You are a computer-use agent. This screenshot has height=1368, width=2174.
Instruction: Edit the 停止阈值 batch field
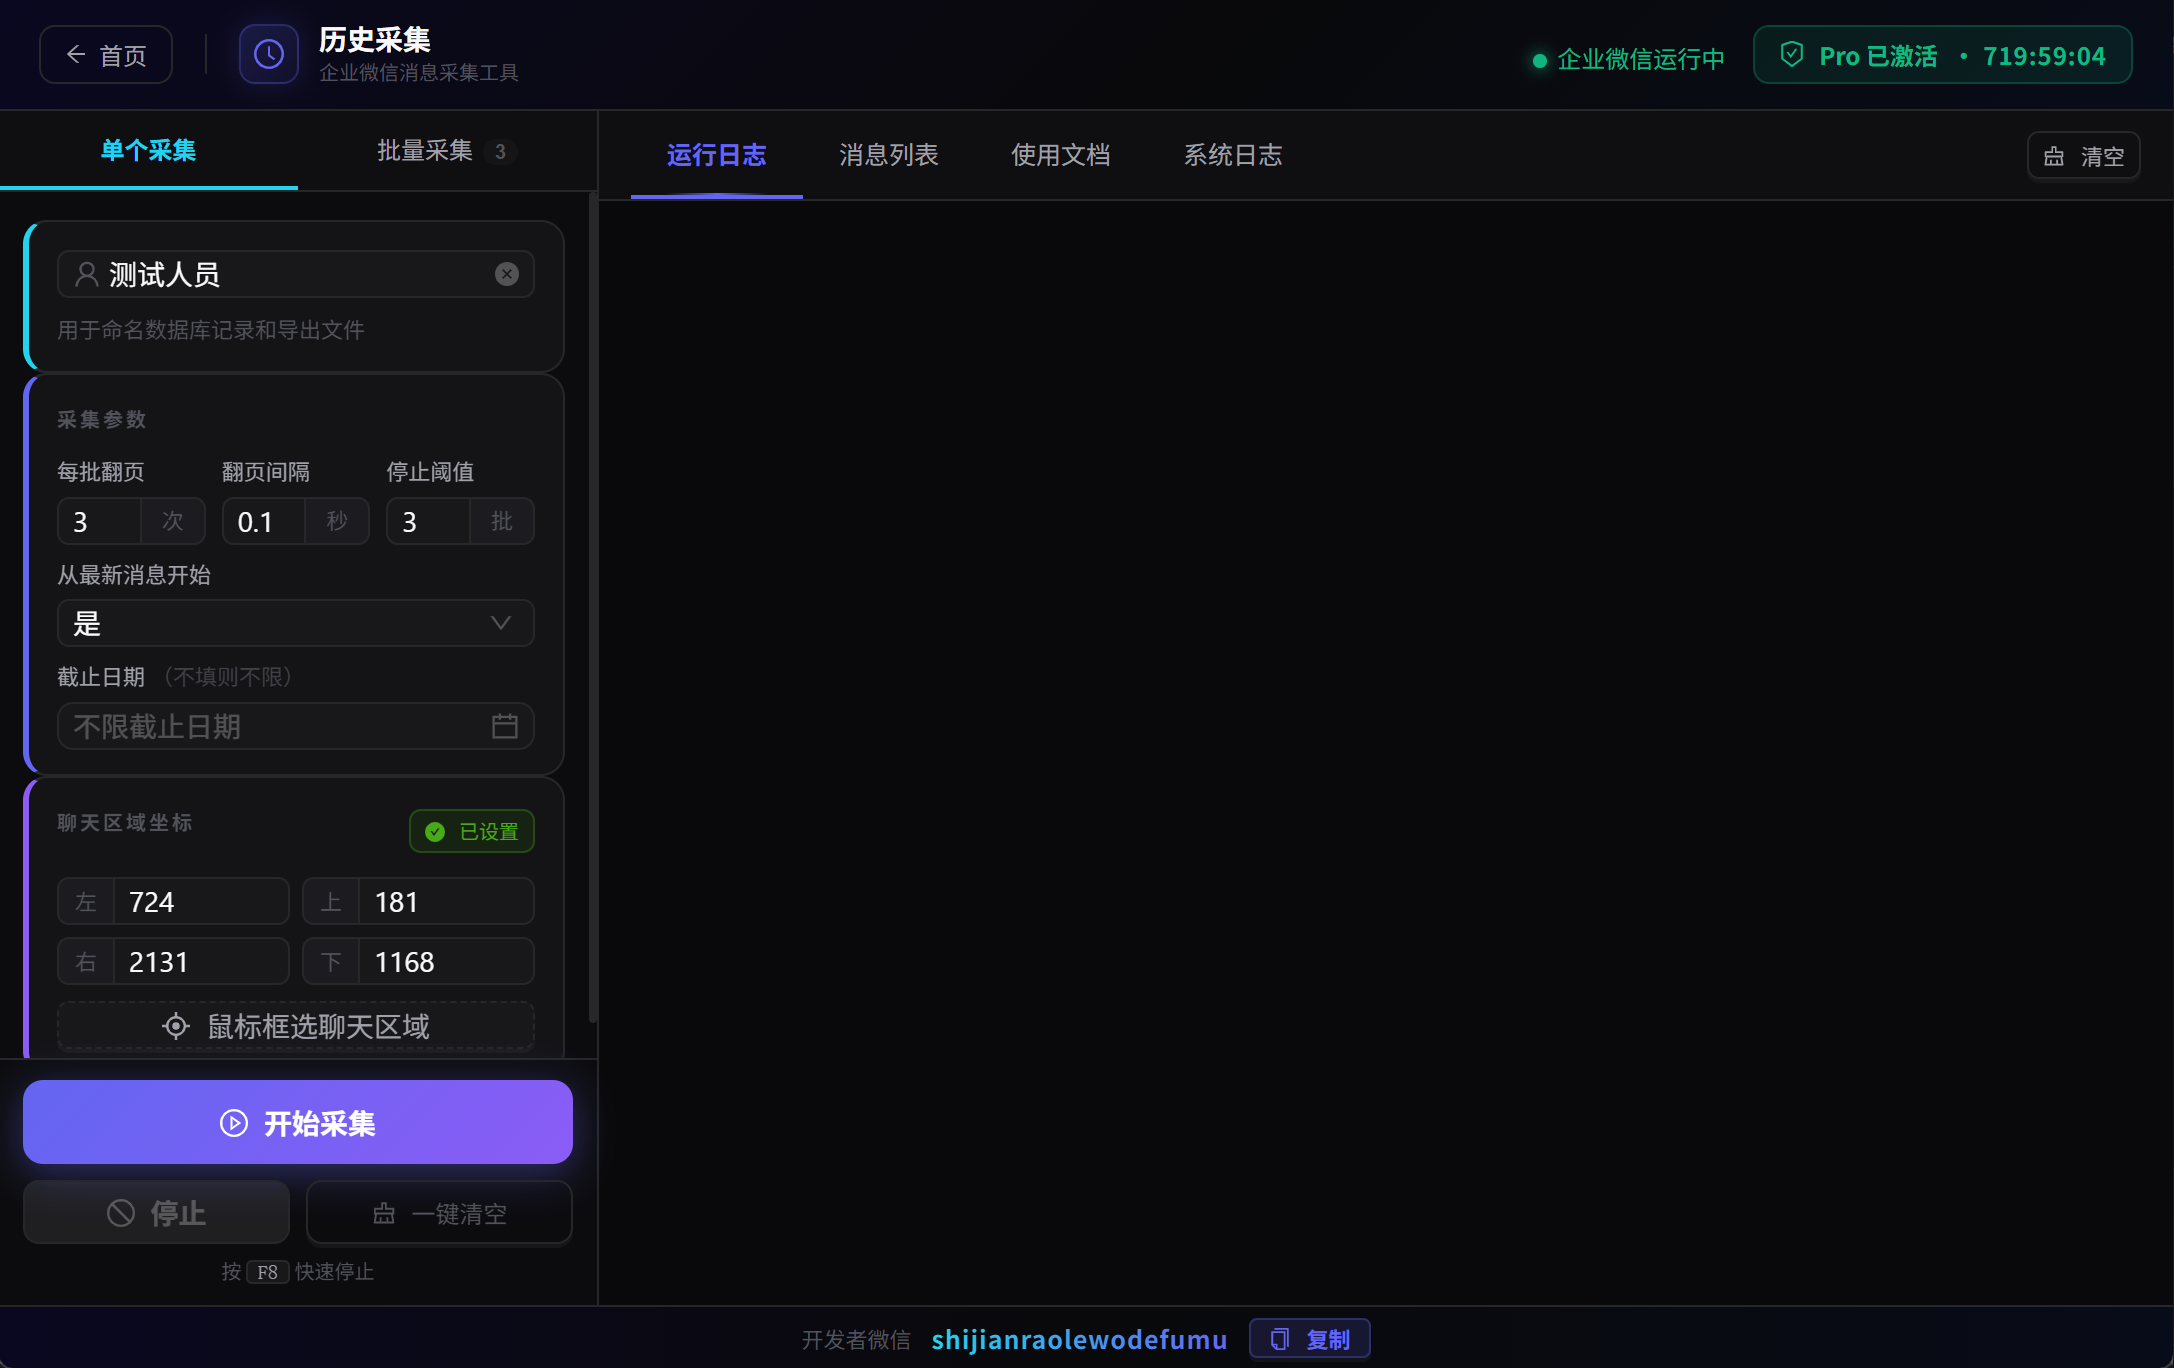pyautogui.click(x=428, y=521)
